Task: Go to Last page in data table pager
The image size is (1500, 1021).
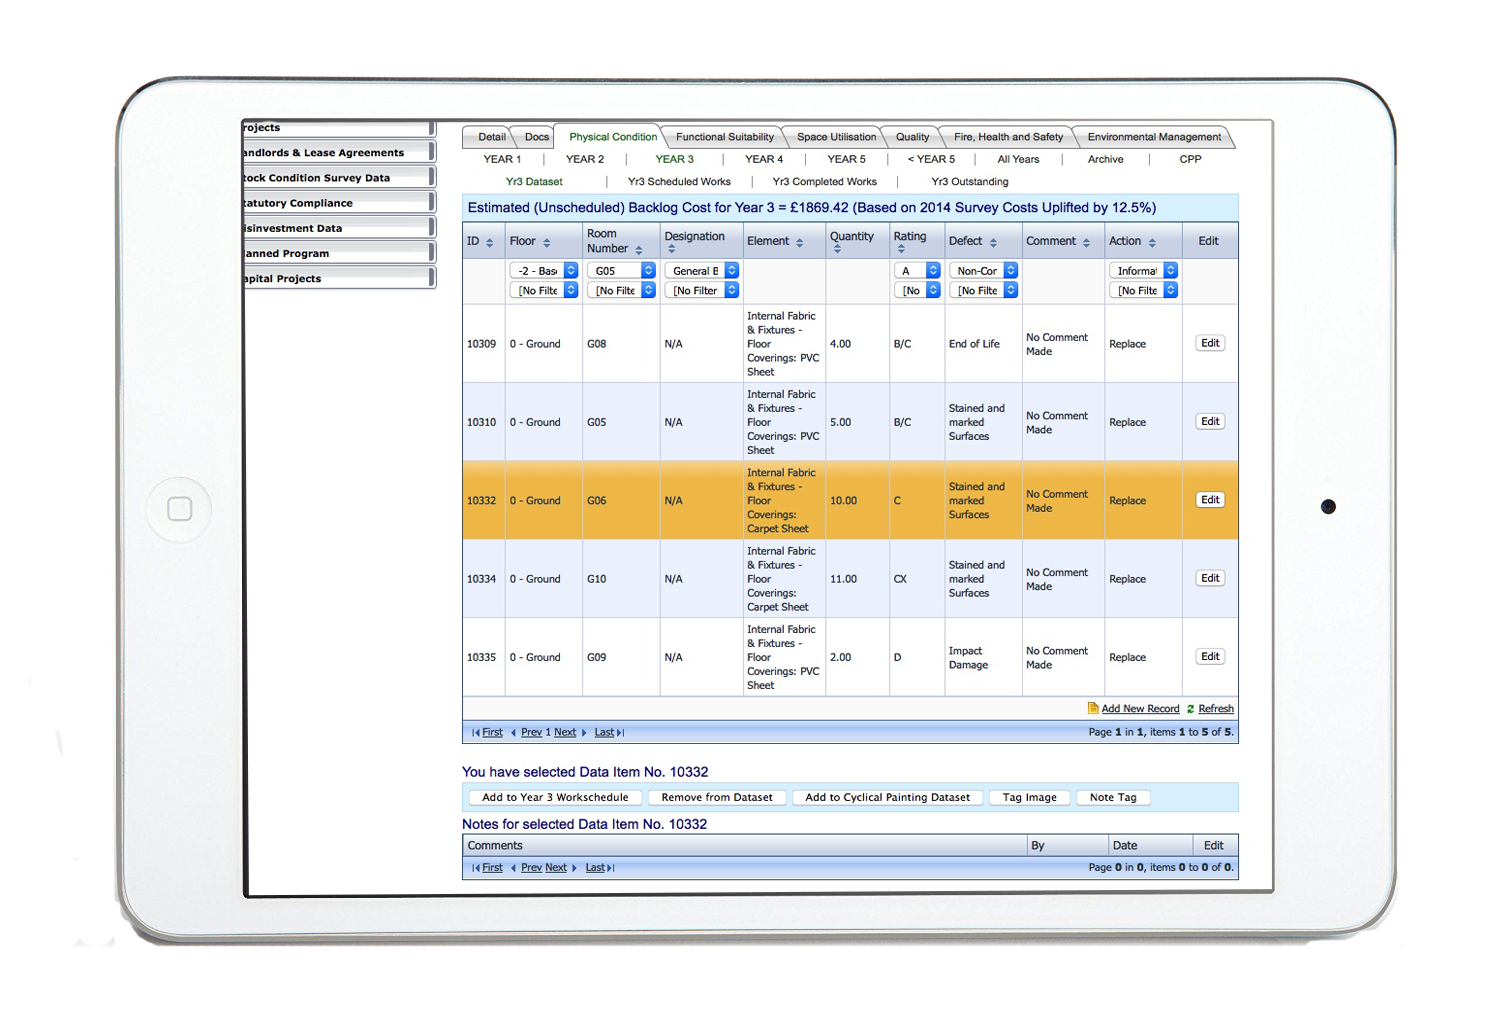Action: 604,733
